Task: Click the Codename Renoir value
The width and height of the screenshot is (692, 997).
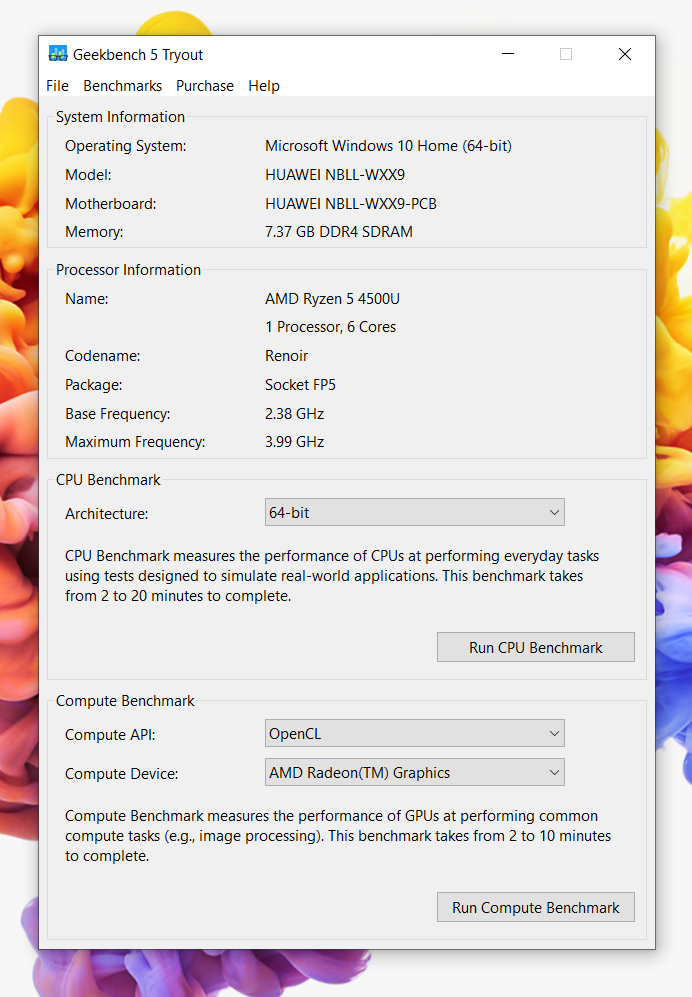Action: click(x=287, y=356)
